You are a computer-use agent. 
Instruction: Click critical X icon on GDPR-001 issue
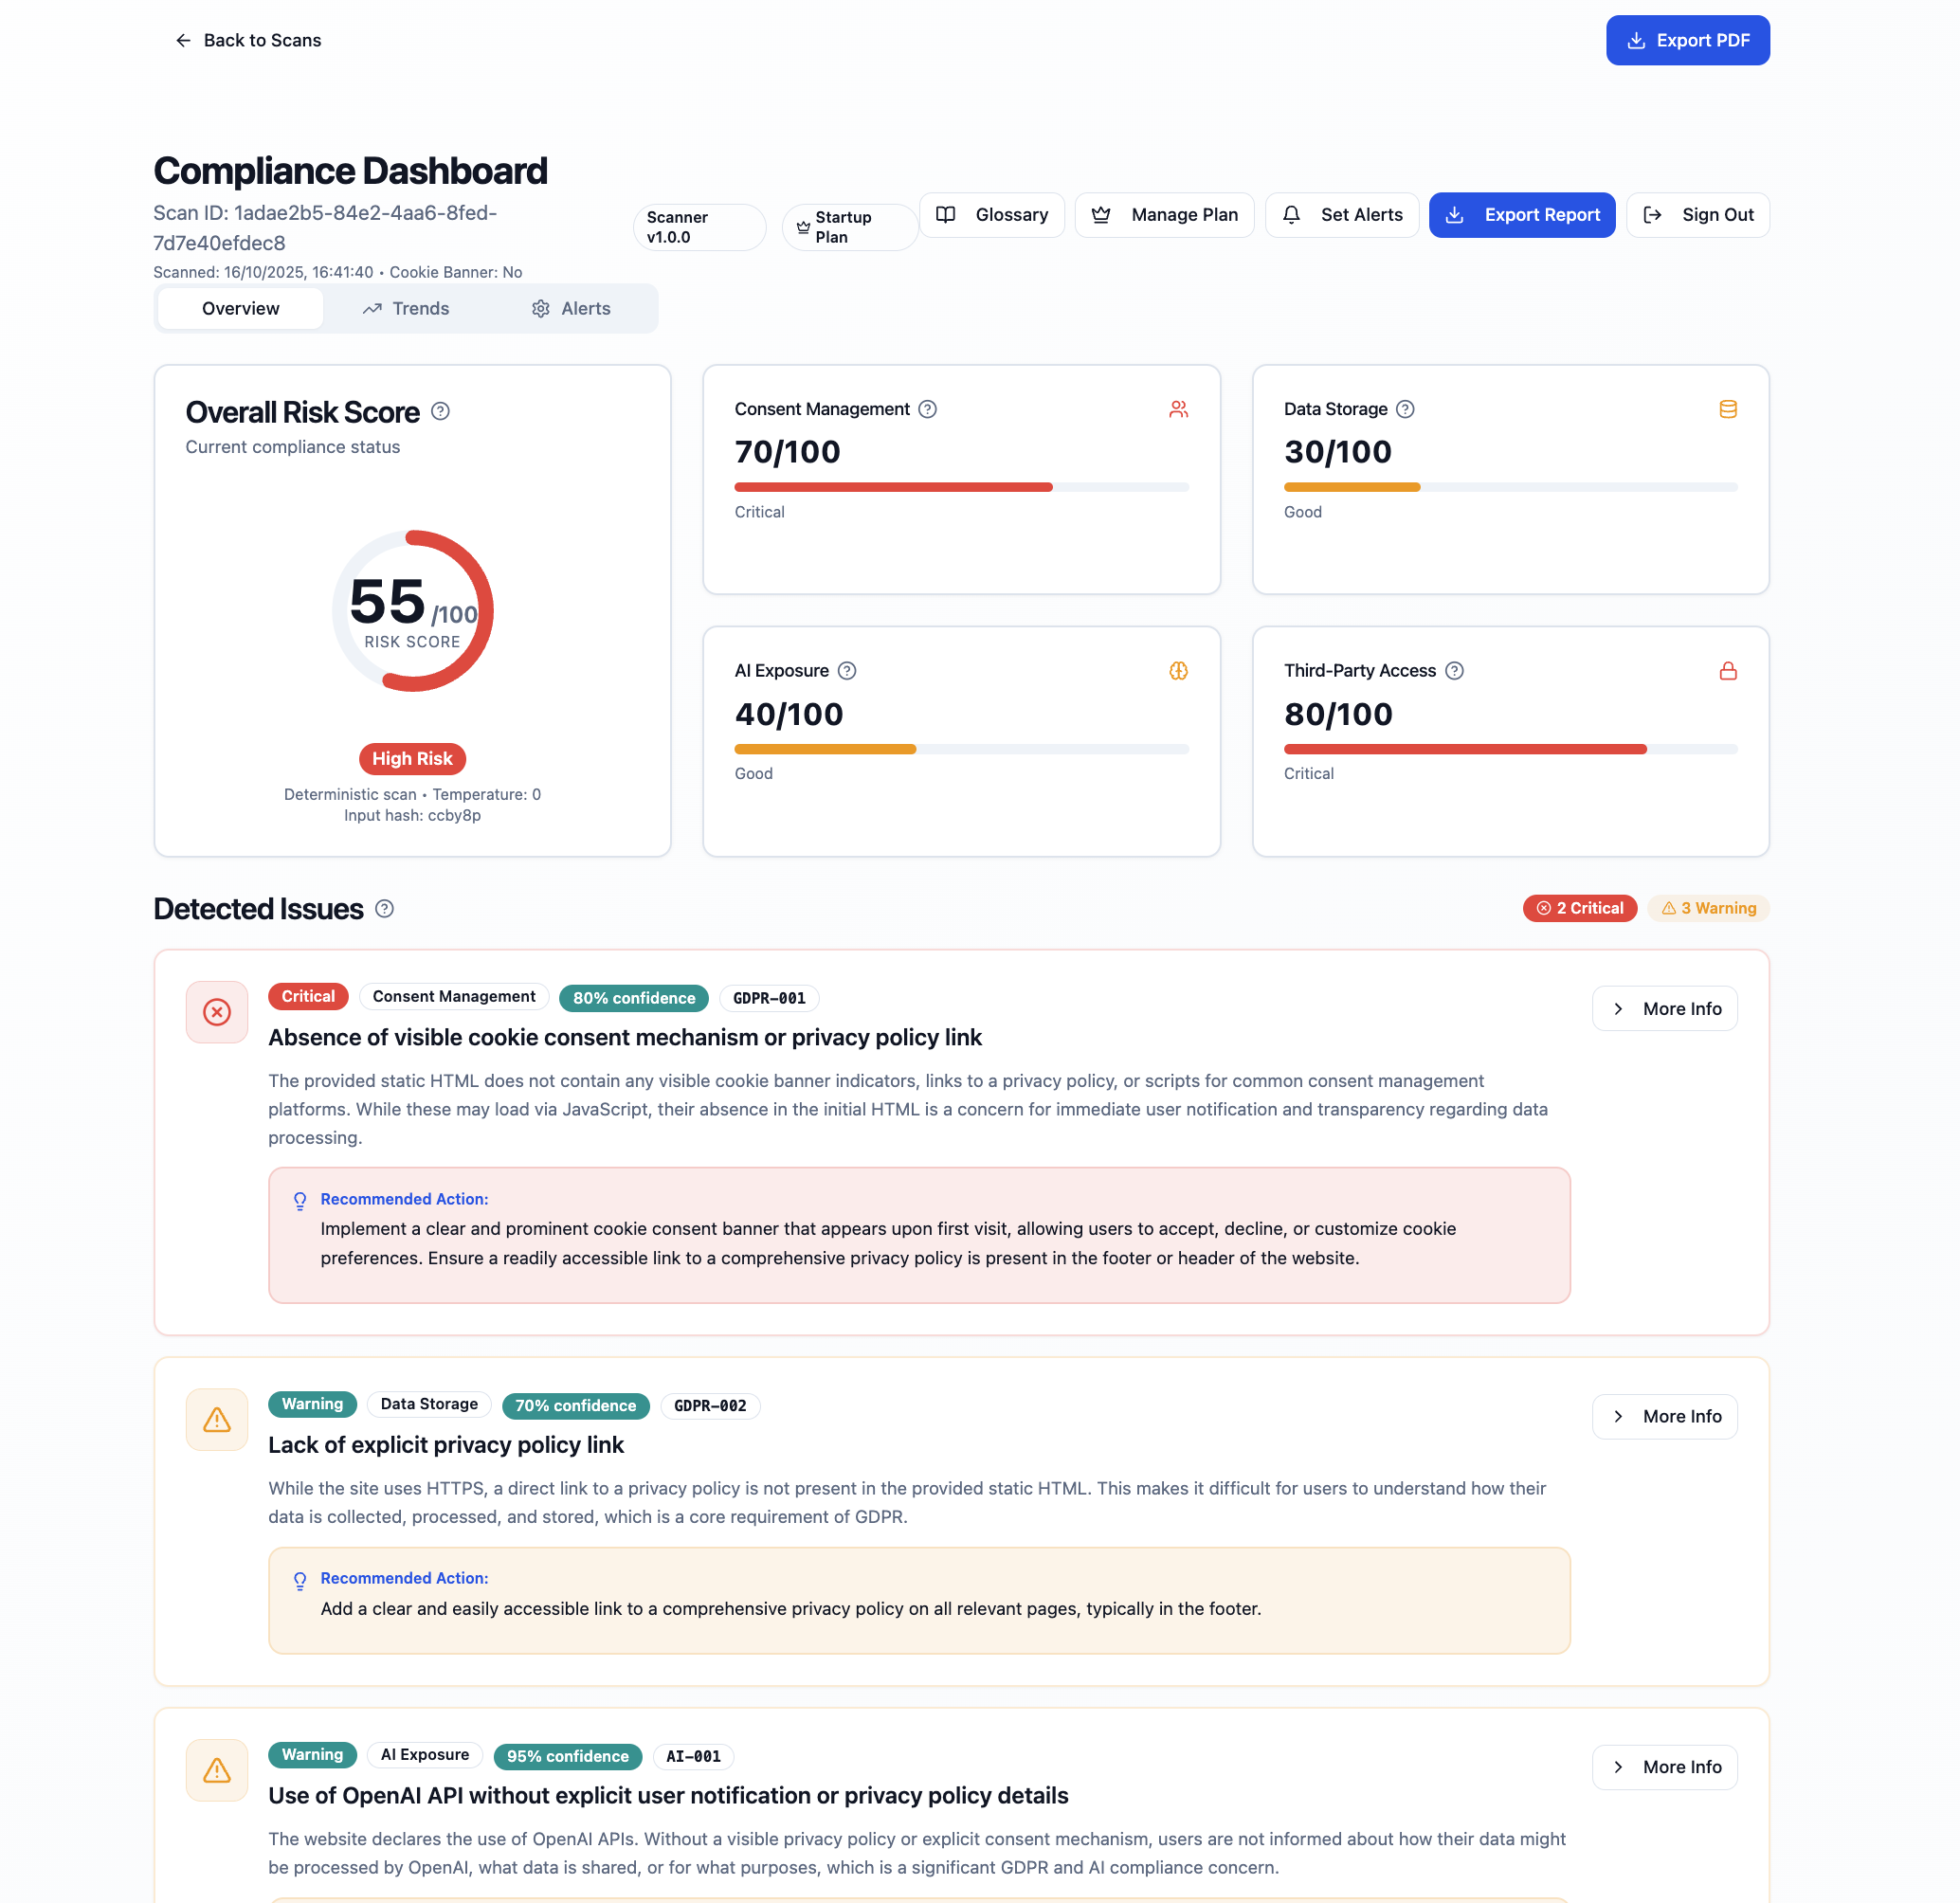tap(217, 1012)
